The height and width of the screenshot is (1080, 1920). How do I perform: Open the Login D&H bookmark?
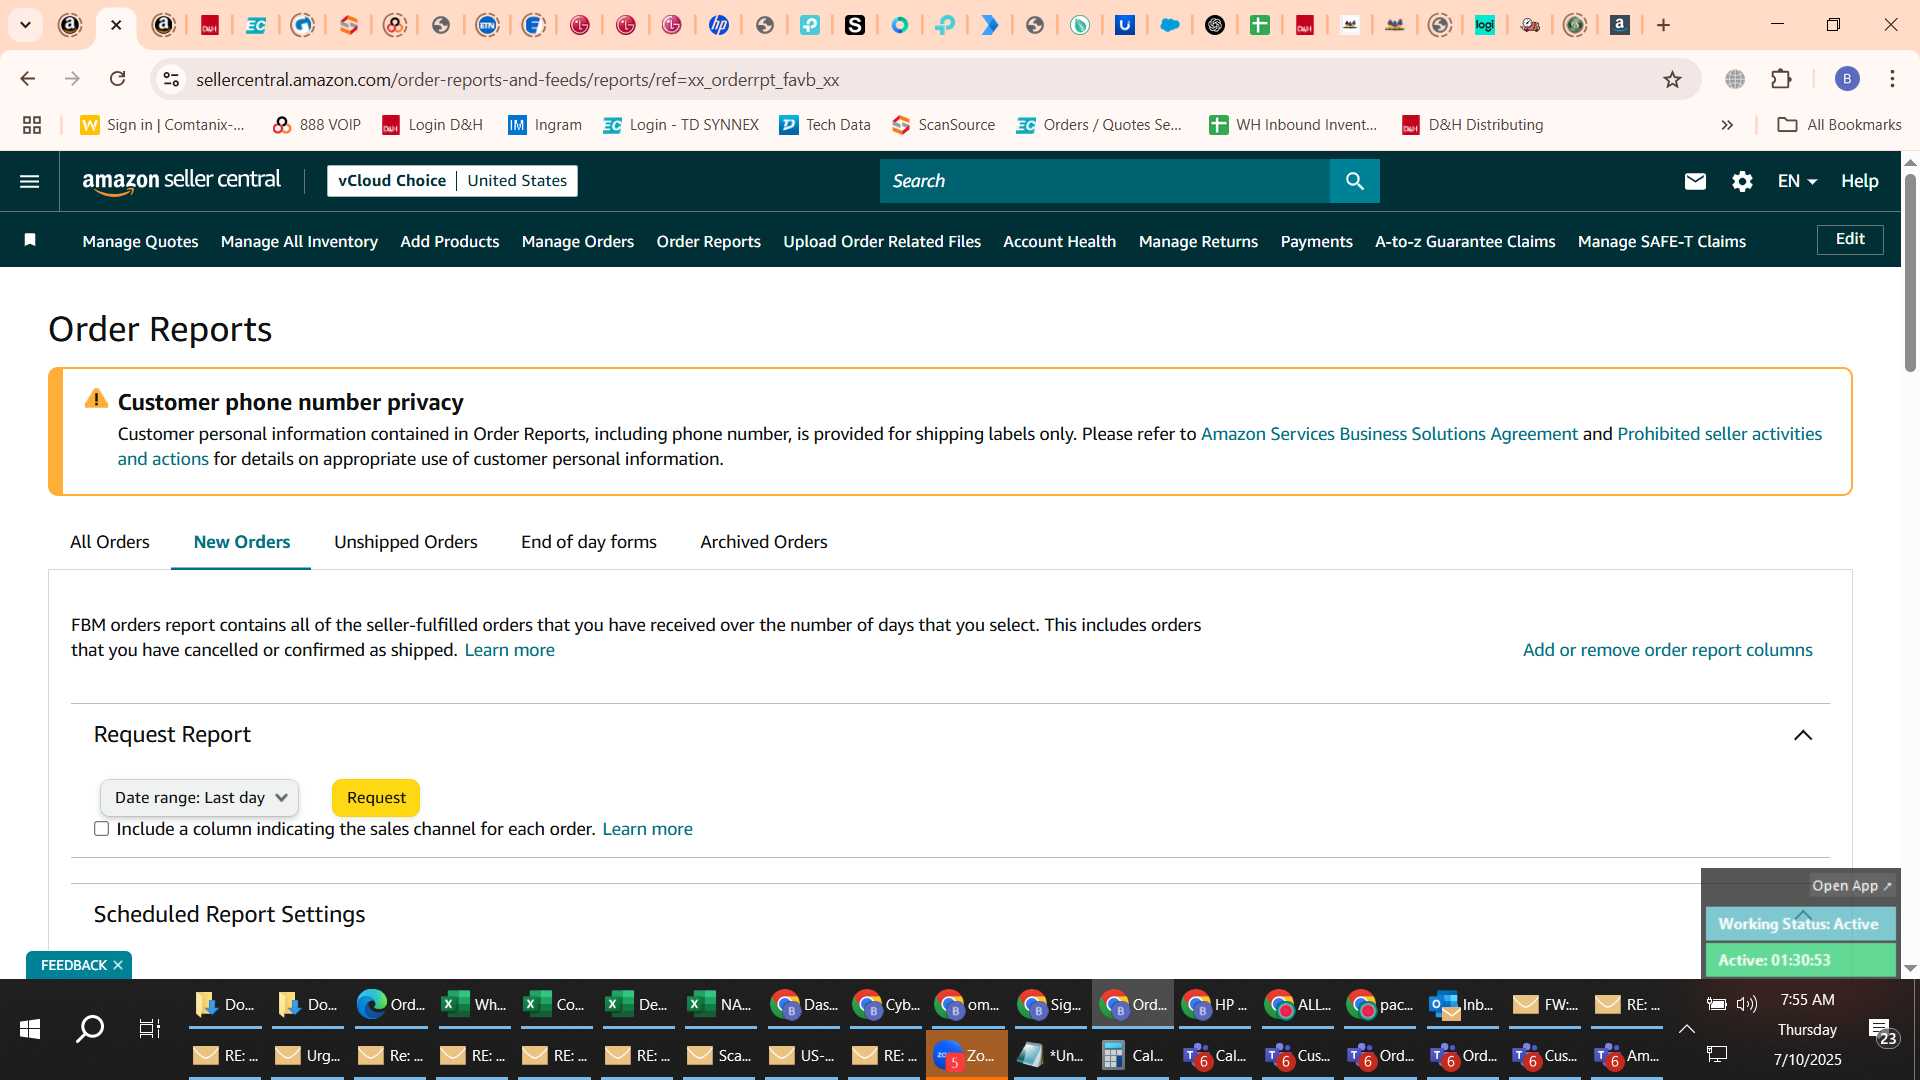point(433,125)
